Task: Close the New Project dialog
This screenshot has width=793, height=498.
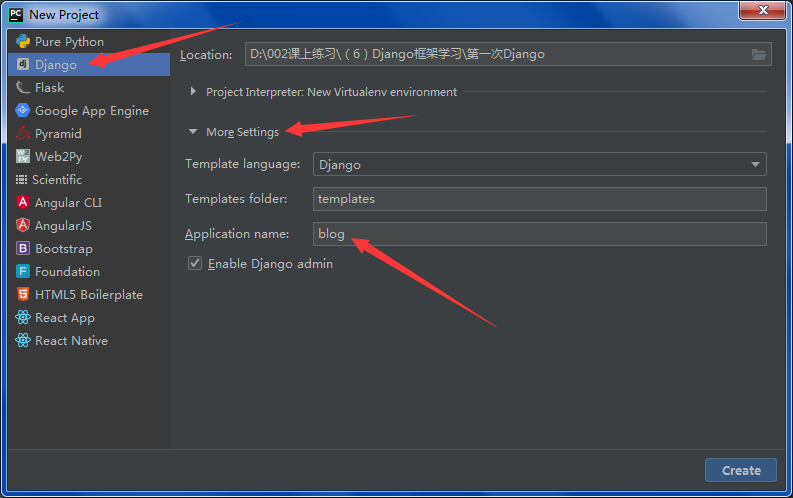Action: coord(763,10)
